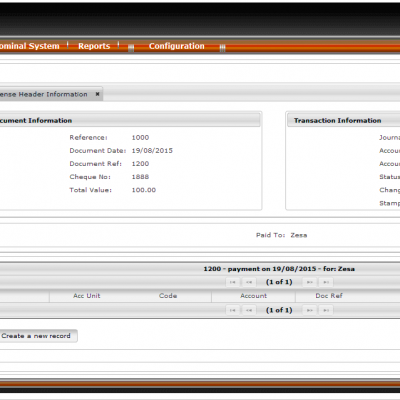Click the lower (1 of 1) page indicator
The height and width of the screenshot is (400, 400).
pos(279,310)
